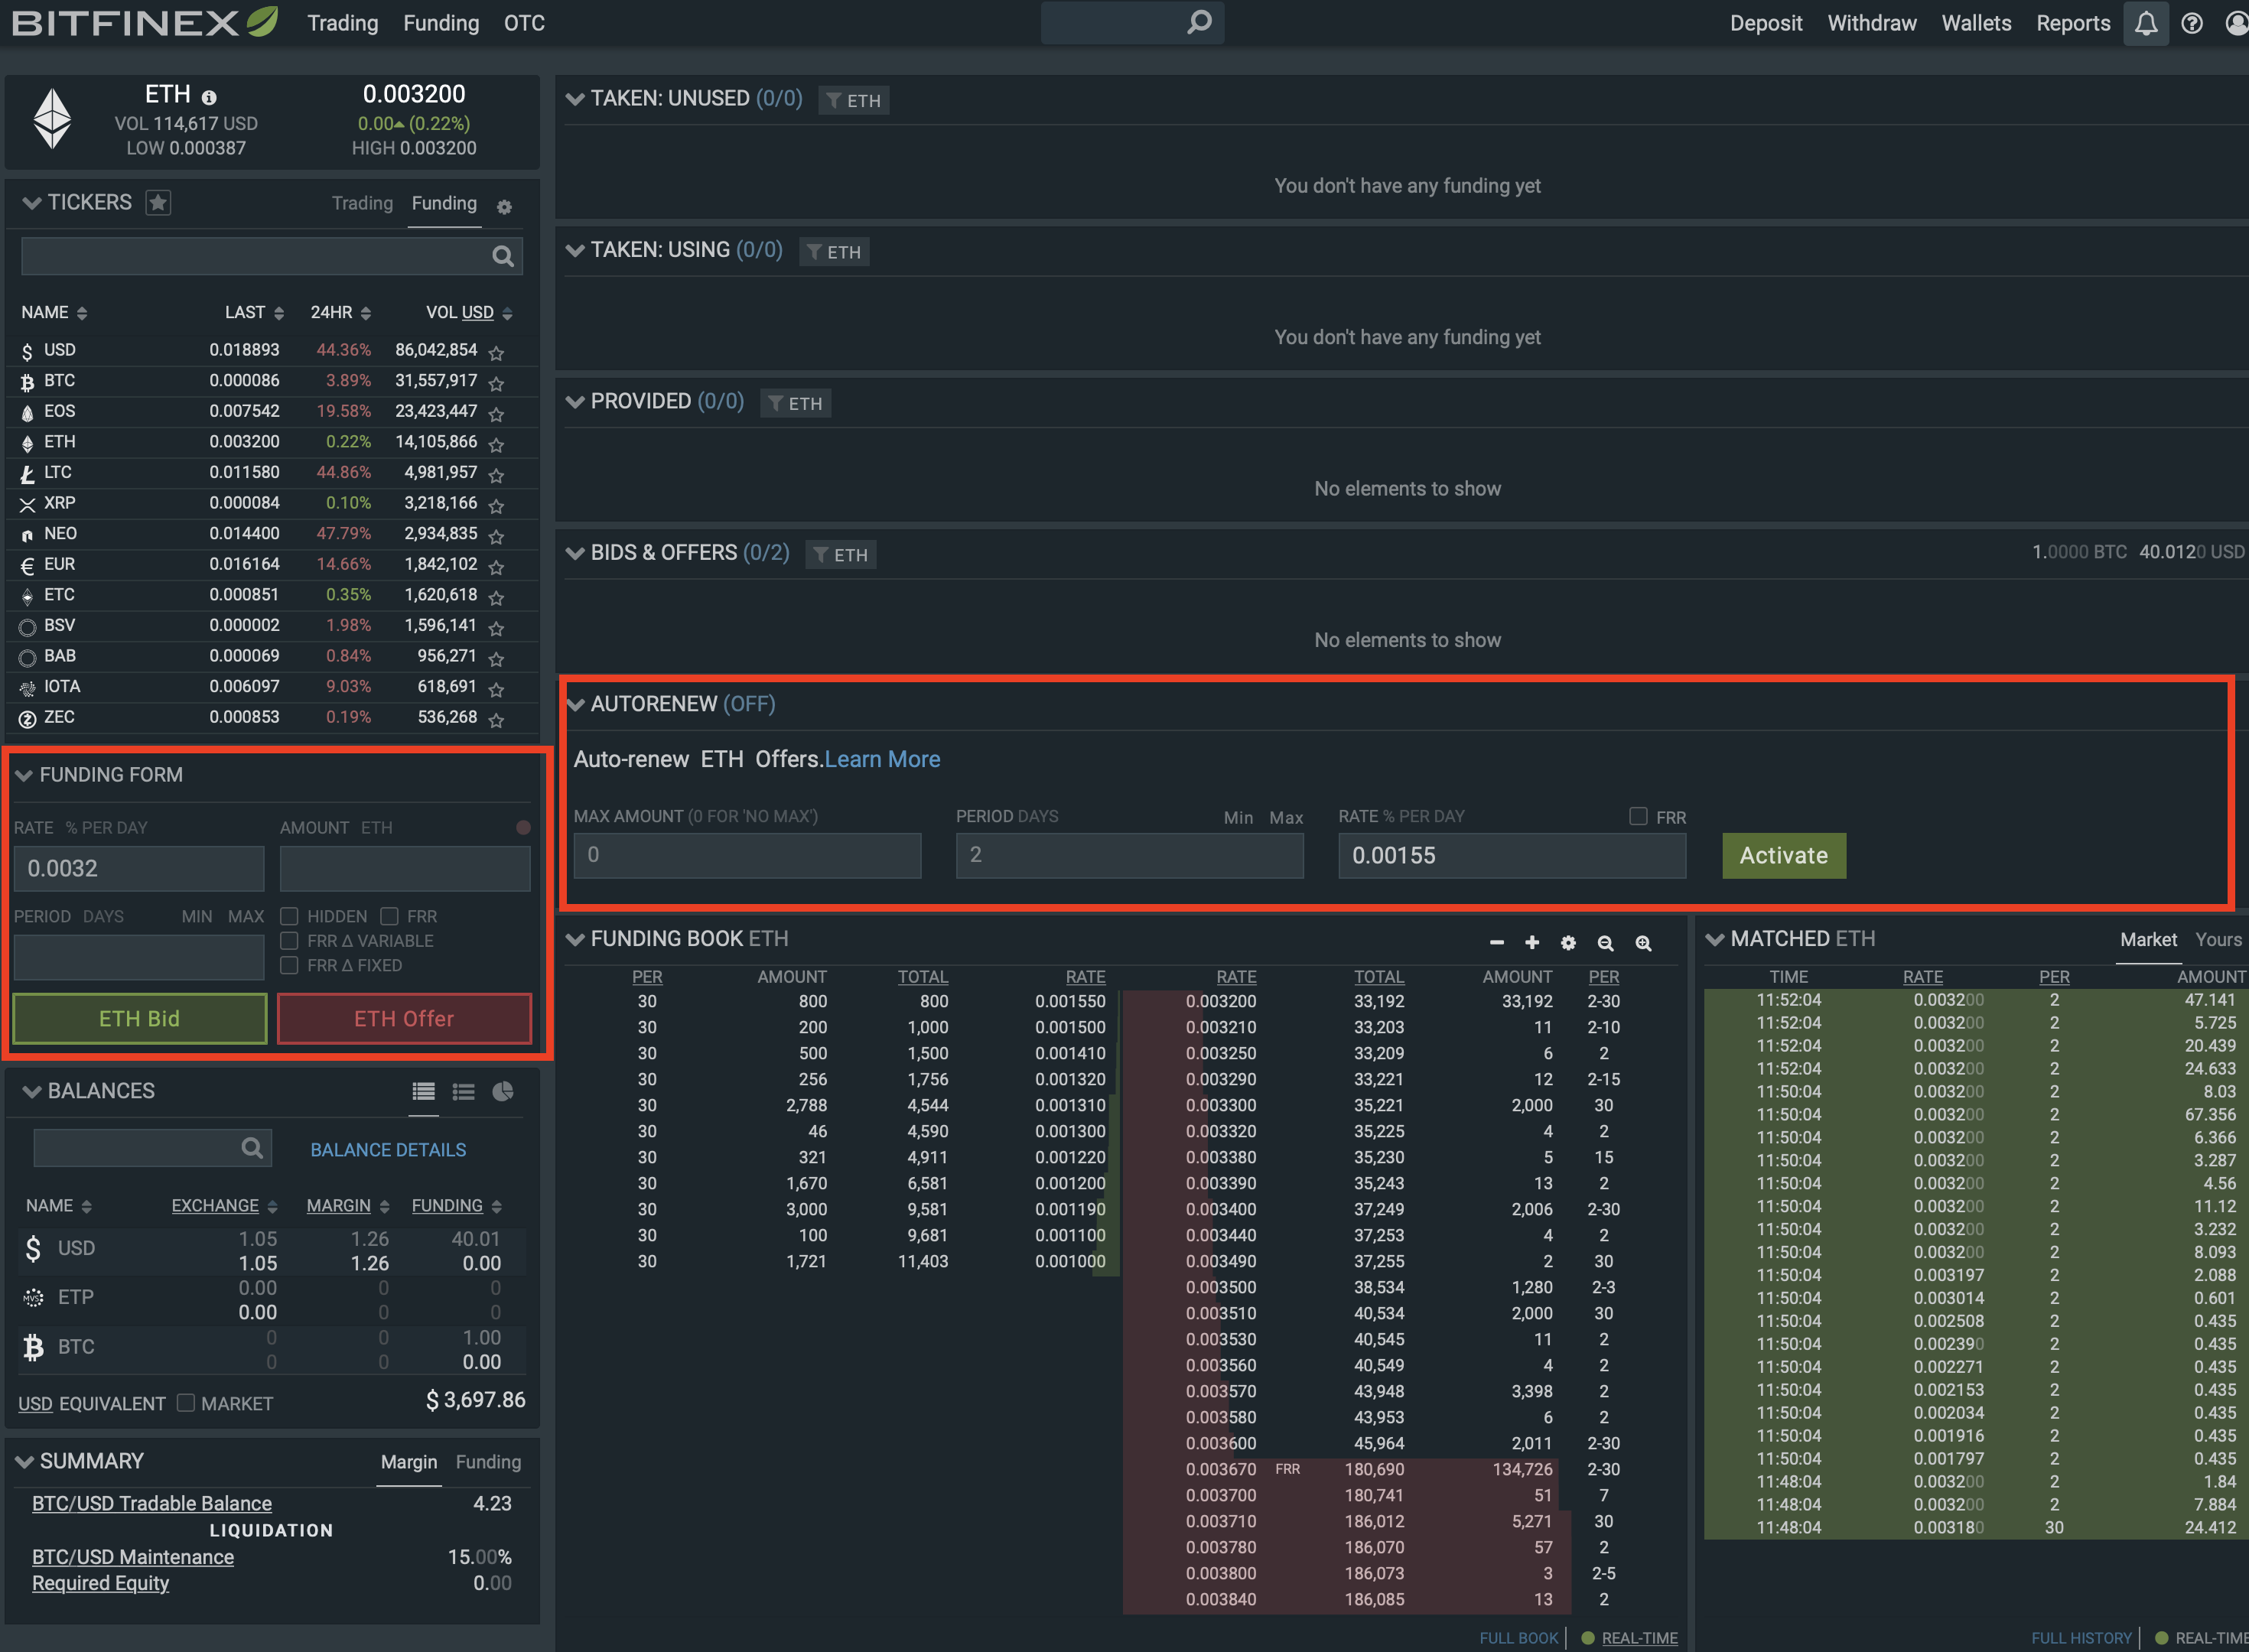Sort balances by FUNDING column

[456, 1206]
